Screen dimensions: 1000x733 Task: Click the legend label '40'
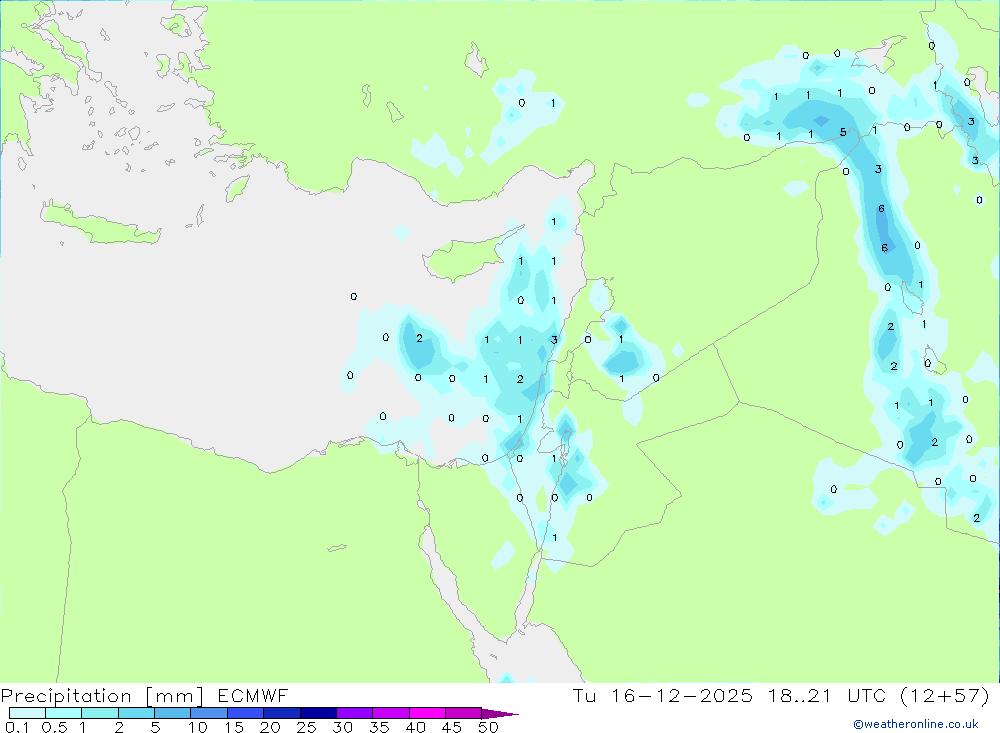pyautogui.click(x=416, y=727)
